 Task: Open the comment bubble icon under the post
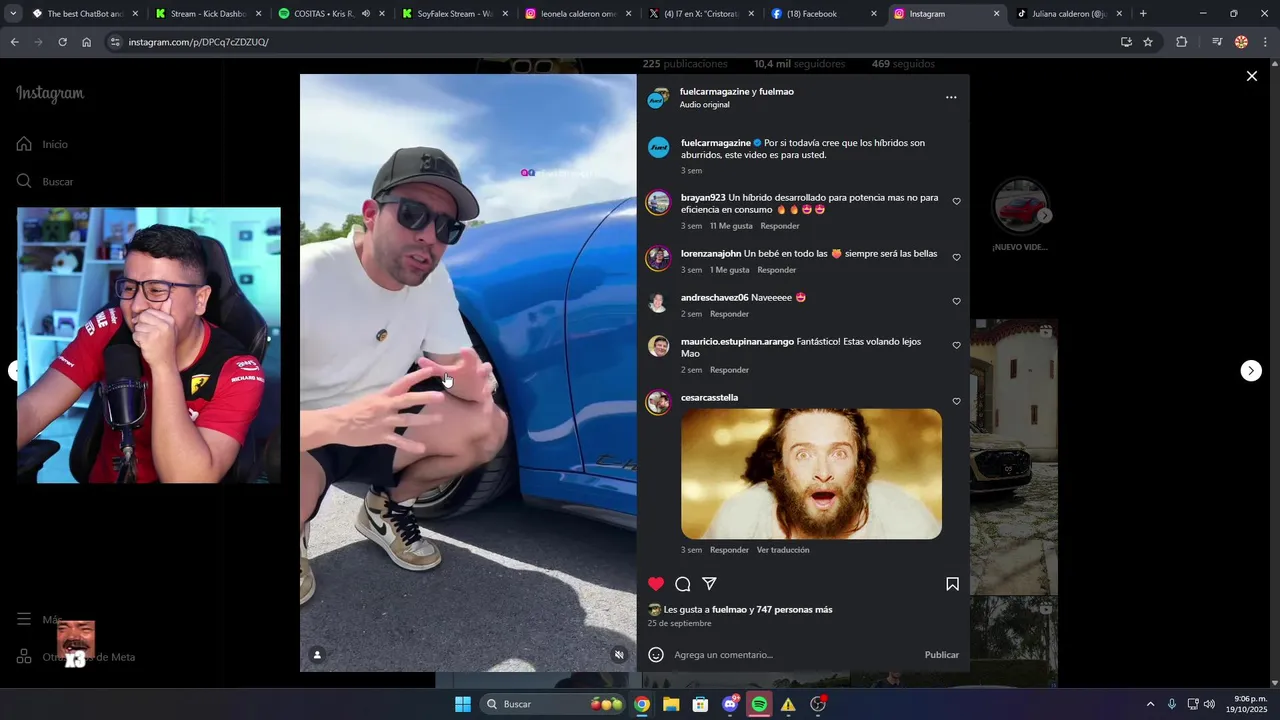click(x=683, y=584)
